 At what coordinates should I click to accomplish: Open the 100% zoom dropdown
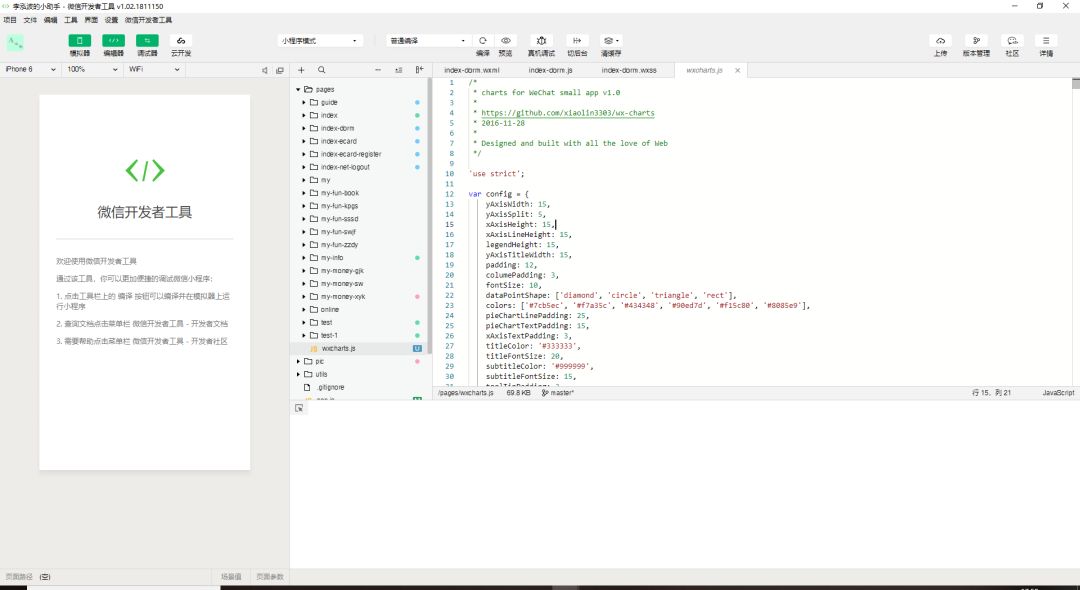tap(92, 70)
